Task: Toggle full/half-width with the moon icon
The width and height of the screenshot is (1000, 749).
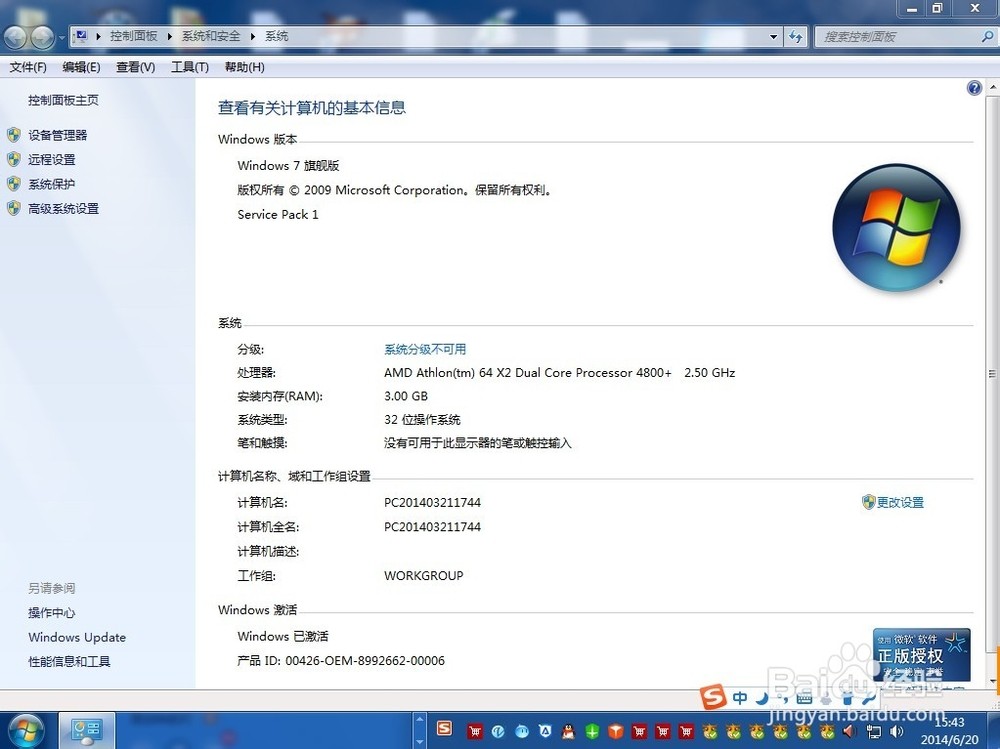Action: tap(763, 697)
